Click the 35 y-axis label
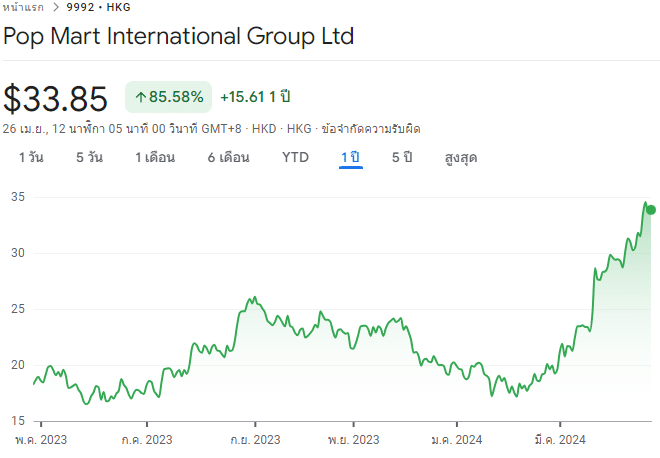The height and width of the screenshot is (458, 660). 18,197
